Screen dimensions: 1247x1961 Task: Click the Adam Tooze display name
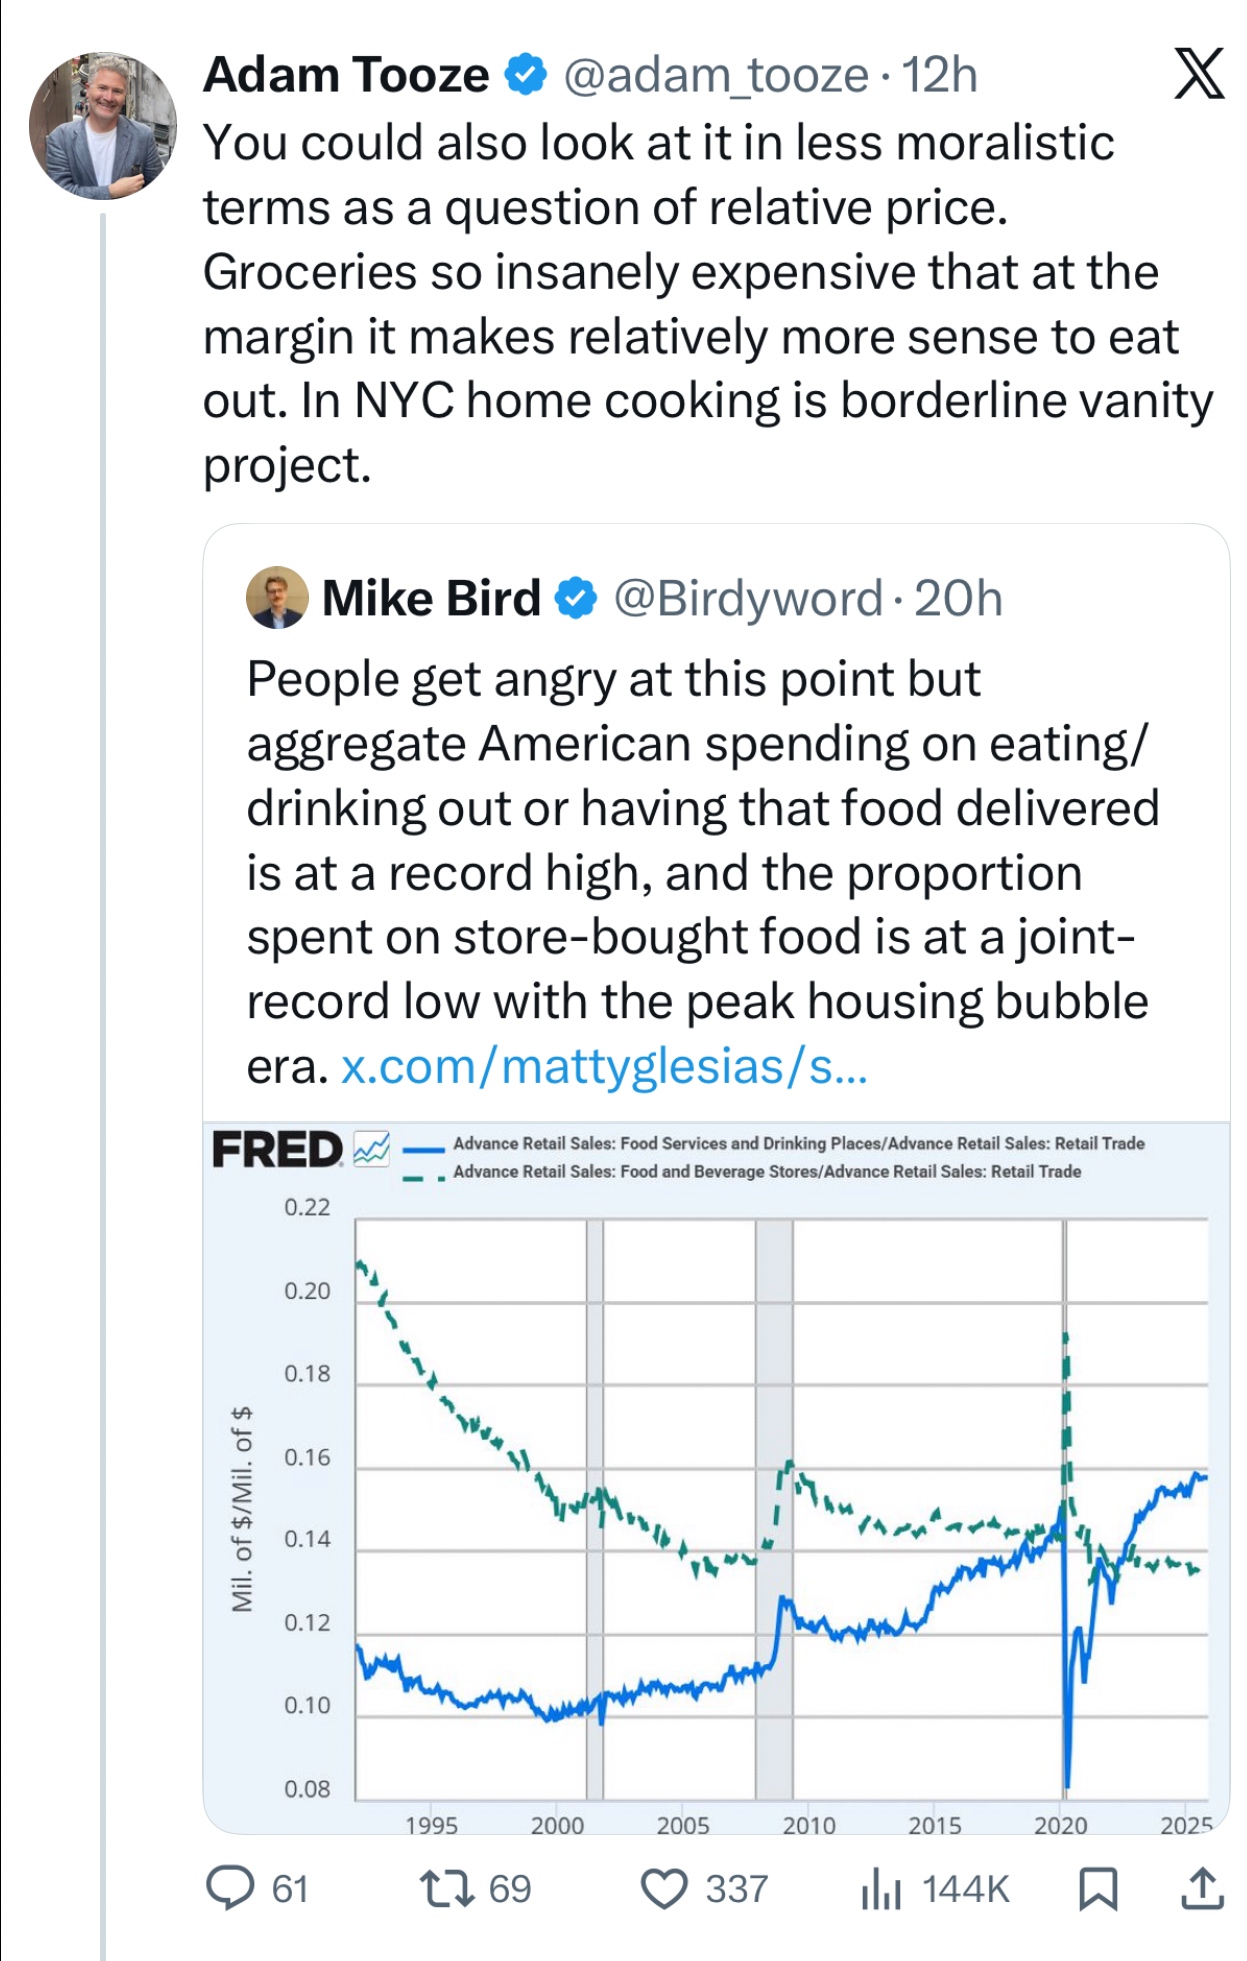click(x=346, y=75)
